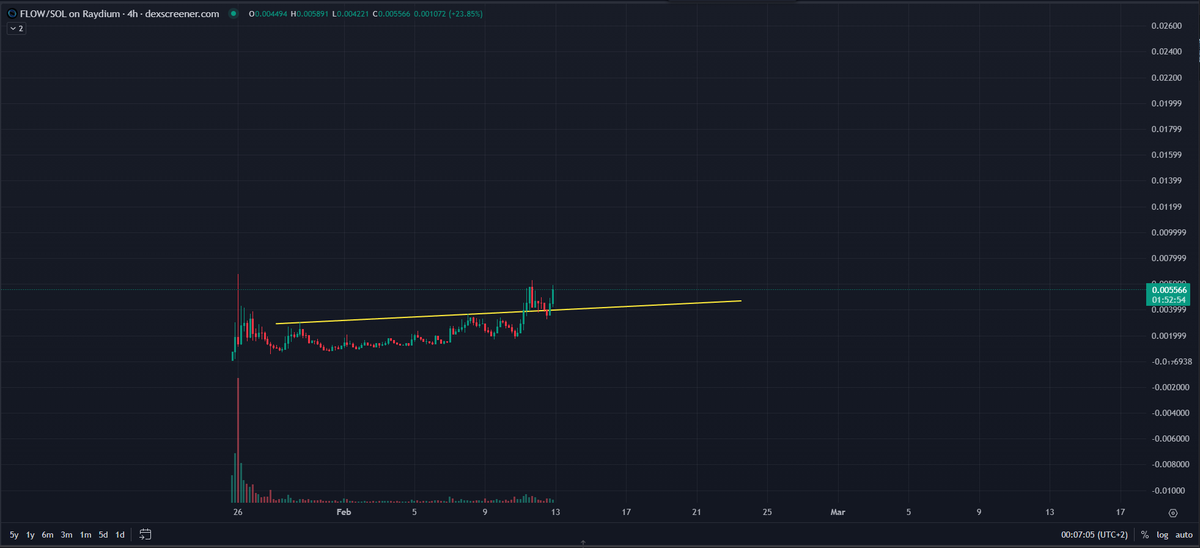
Task: Toggle logarithmic scale mode
Action: (1162, 535)
